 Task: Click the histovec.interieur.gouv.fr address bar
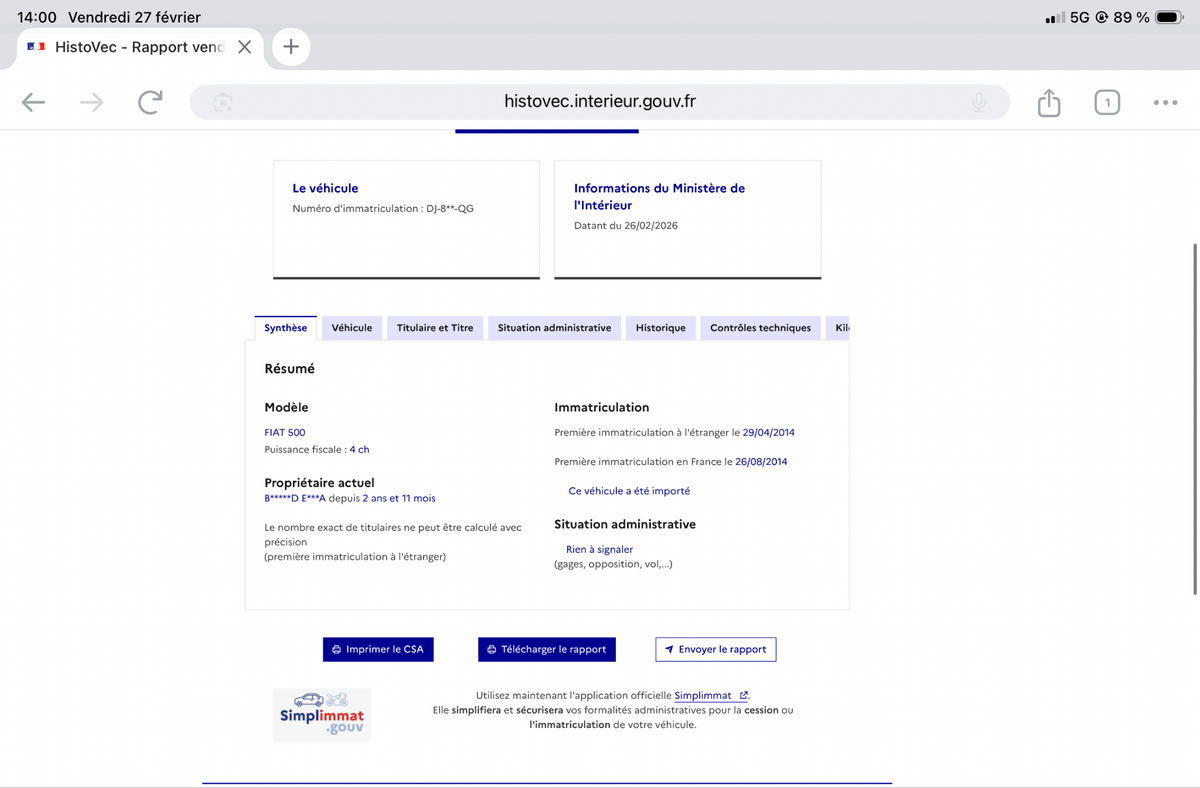[x=600, y=102]
